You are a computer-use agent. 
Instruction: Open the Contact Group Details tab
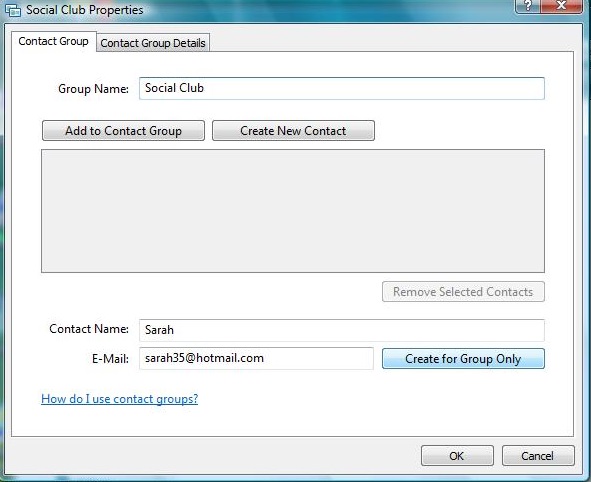coord(153,43)
